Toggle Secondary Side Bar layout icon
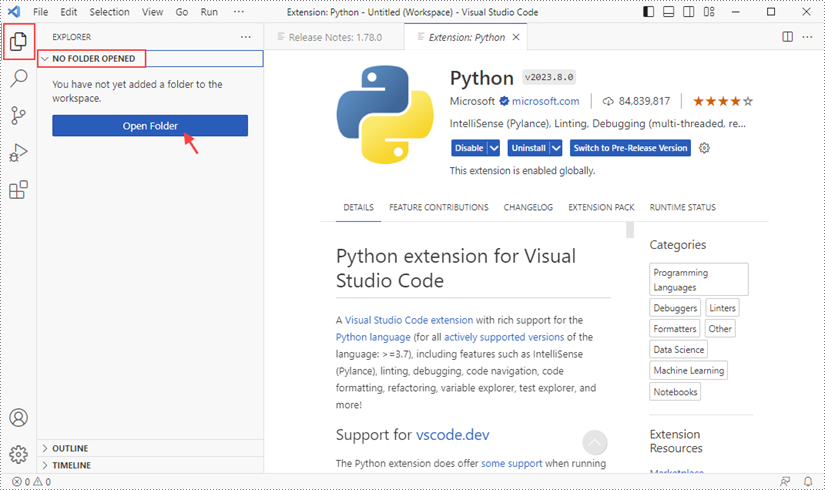The image size is (825, 490). tap(688, 12)
